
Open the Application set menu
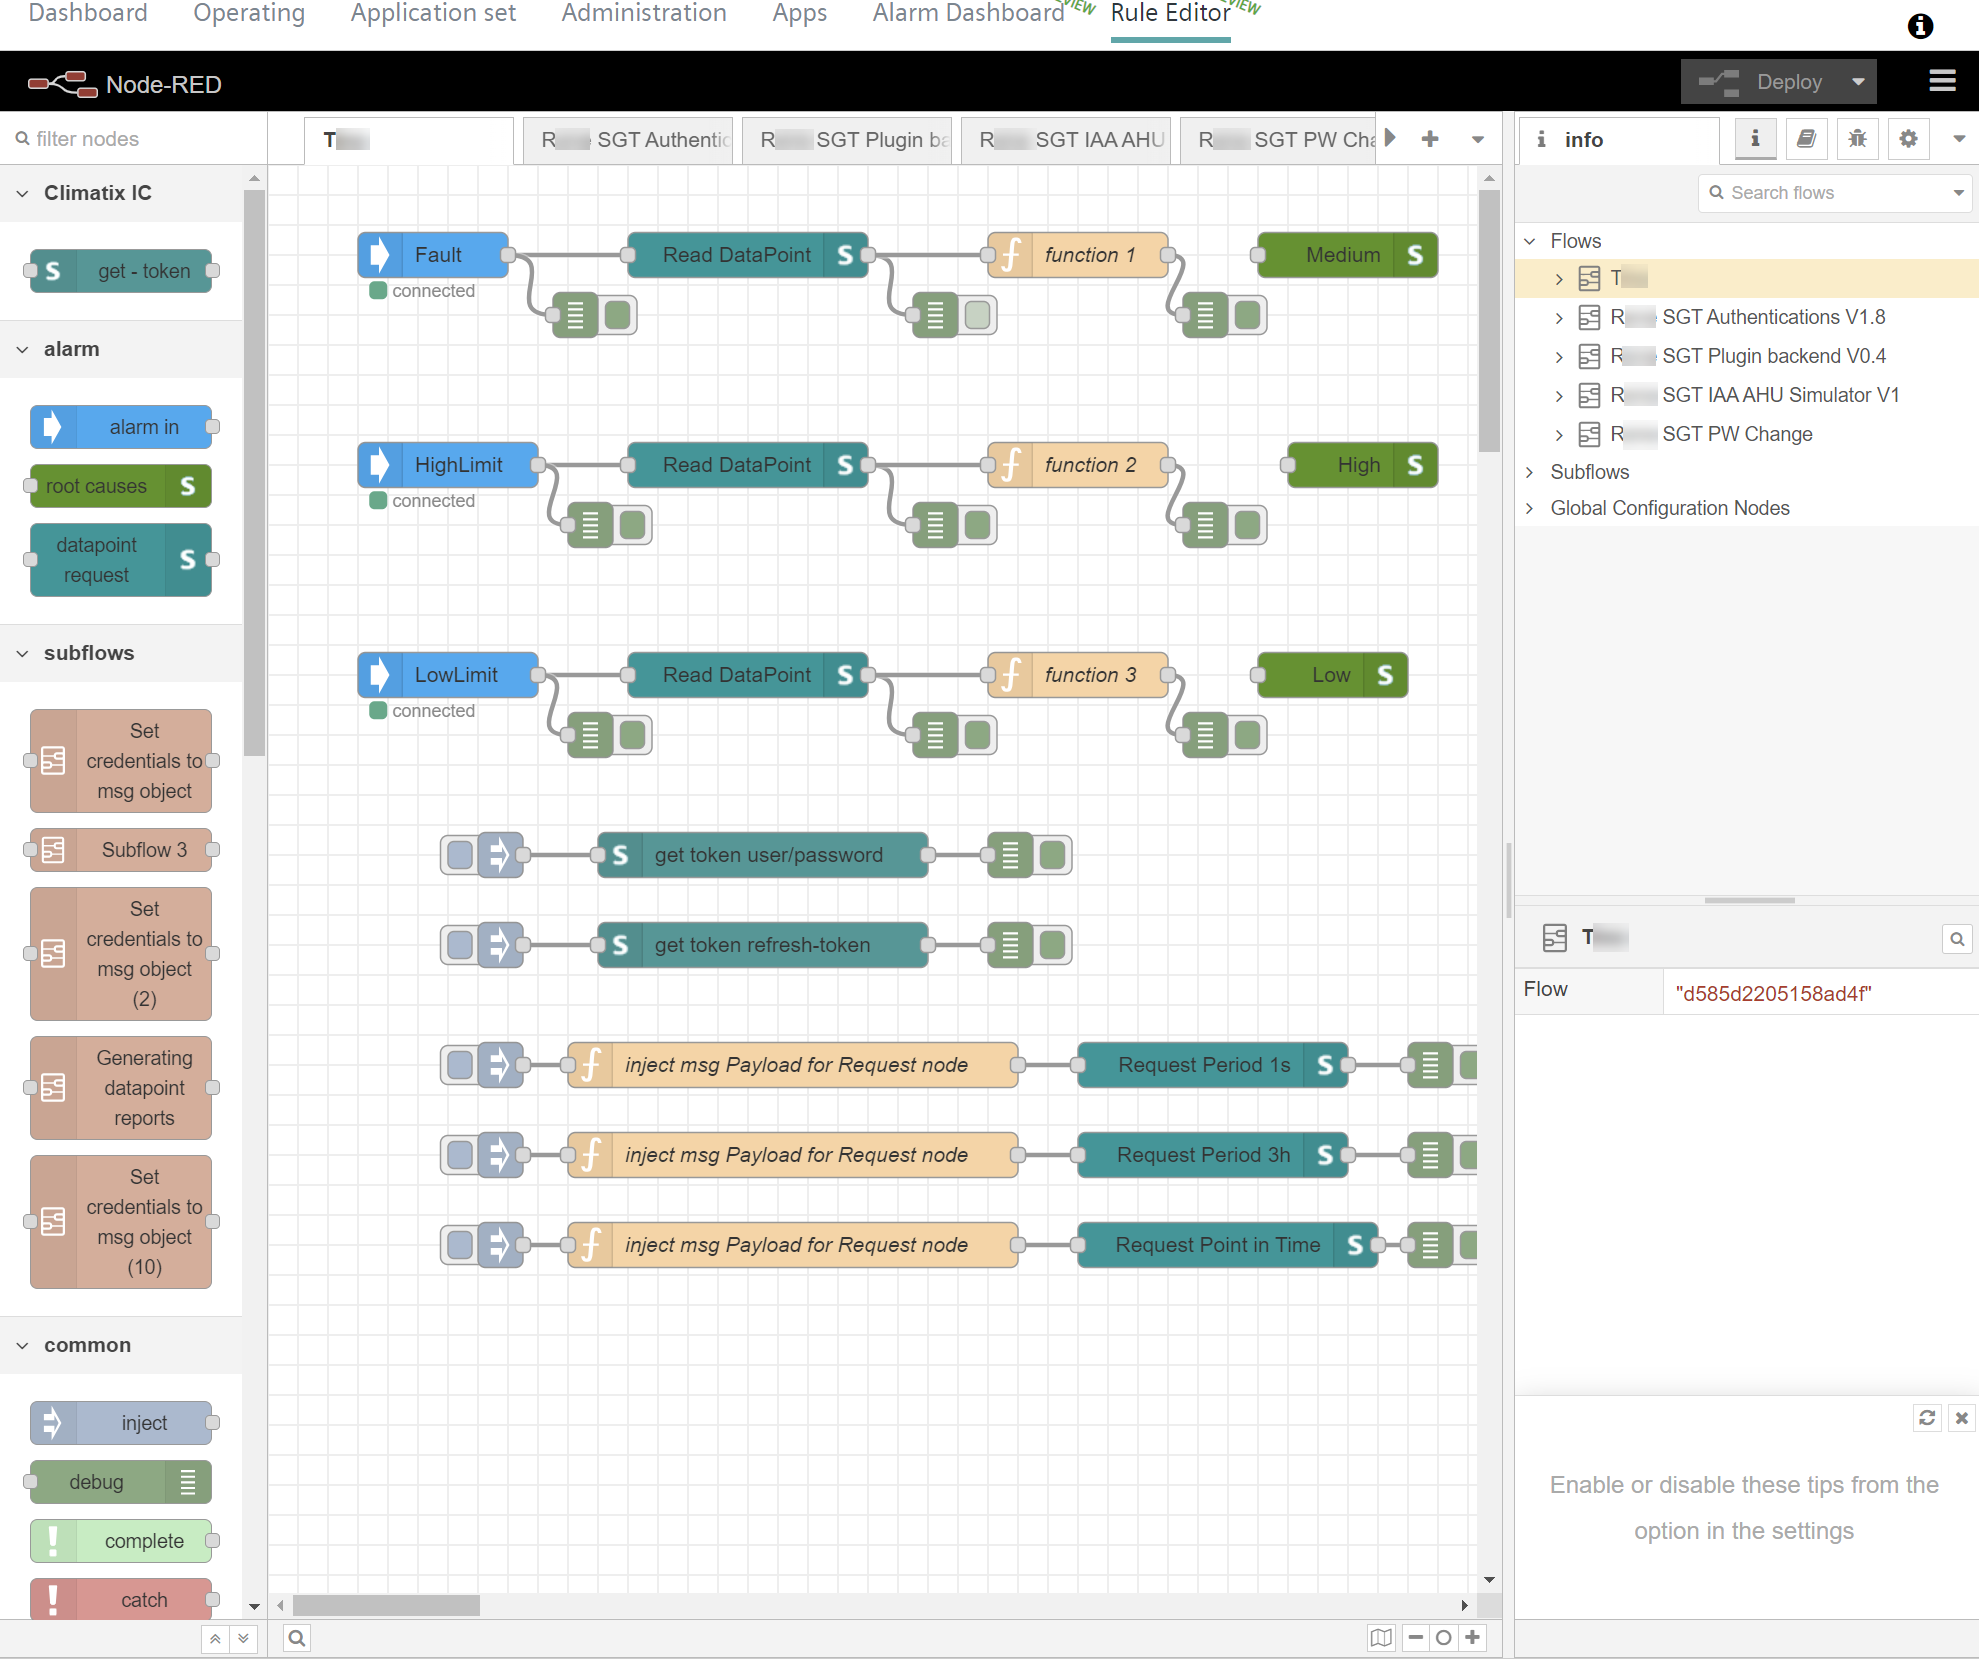(x=433, y=14)
